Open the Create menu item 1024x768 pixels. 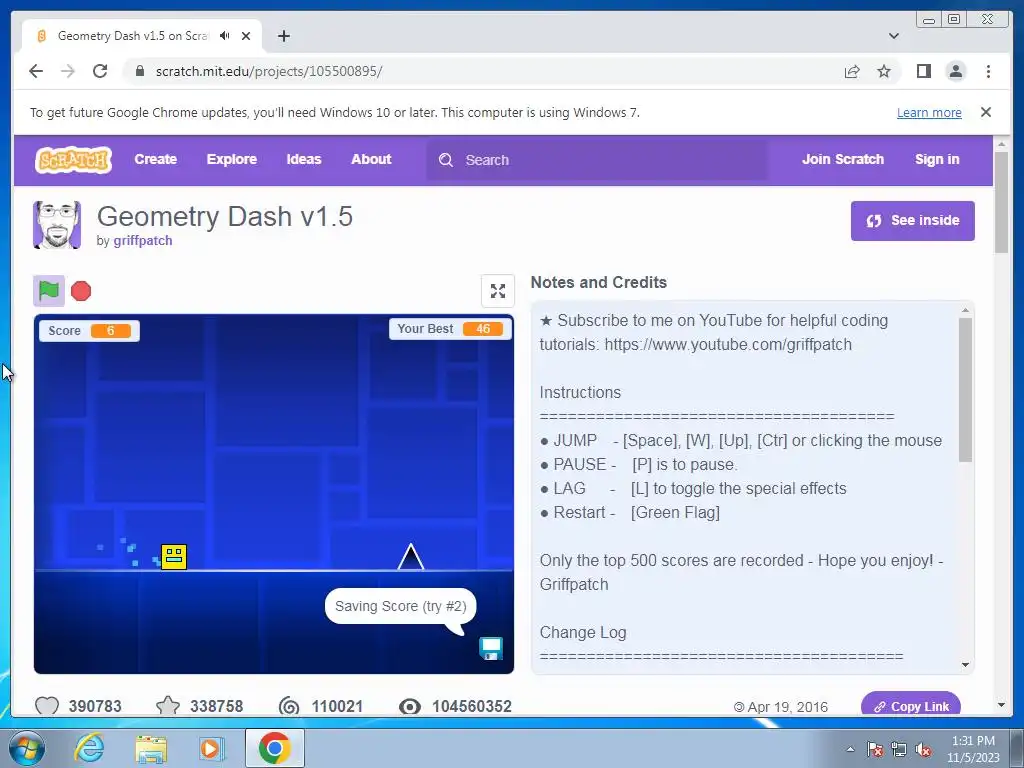click(x=155, y=159)
